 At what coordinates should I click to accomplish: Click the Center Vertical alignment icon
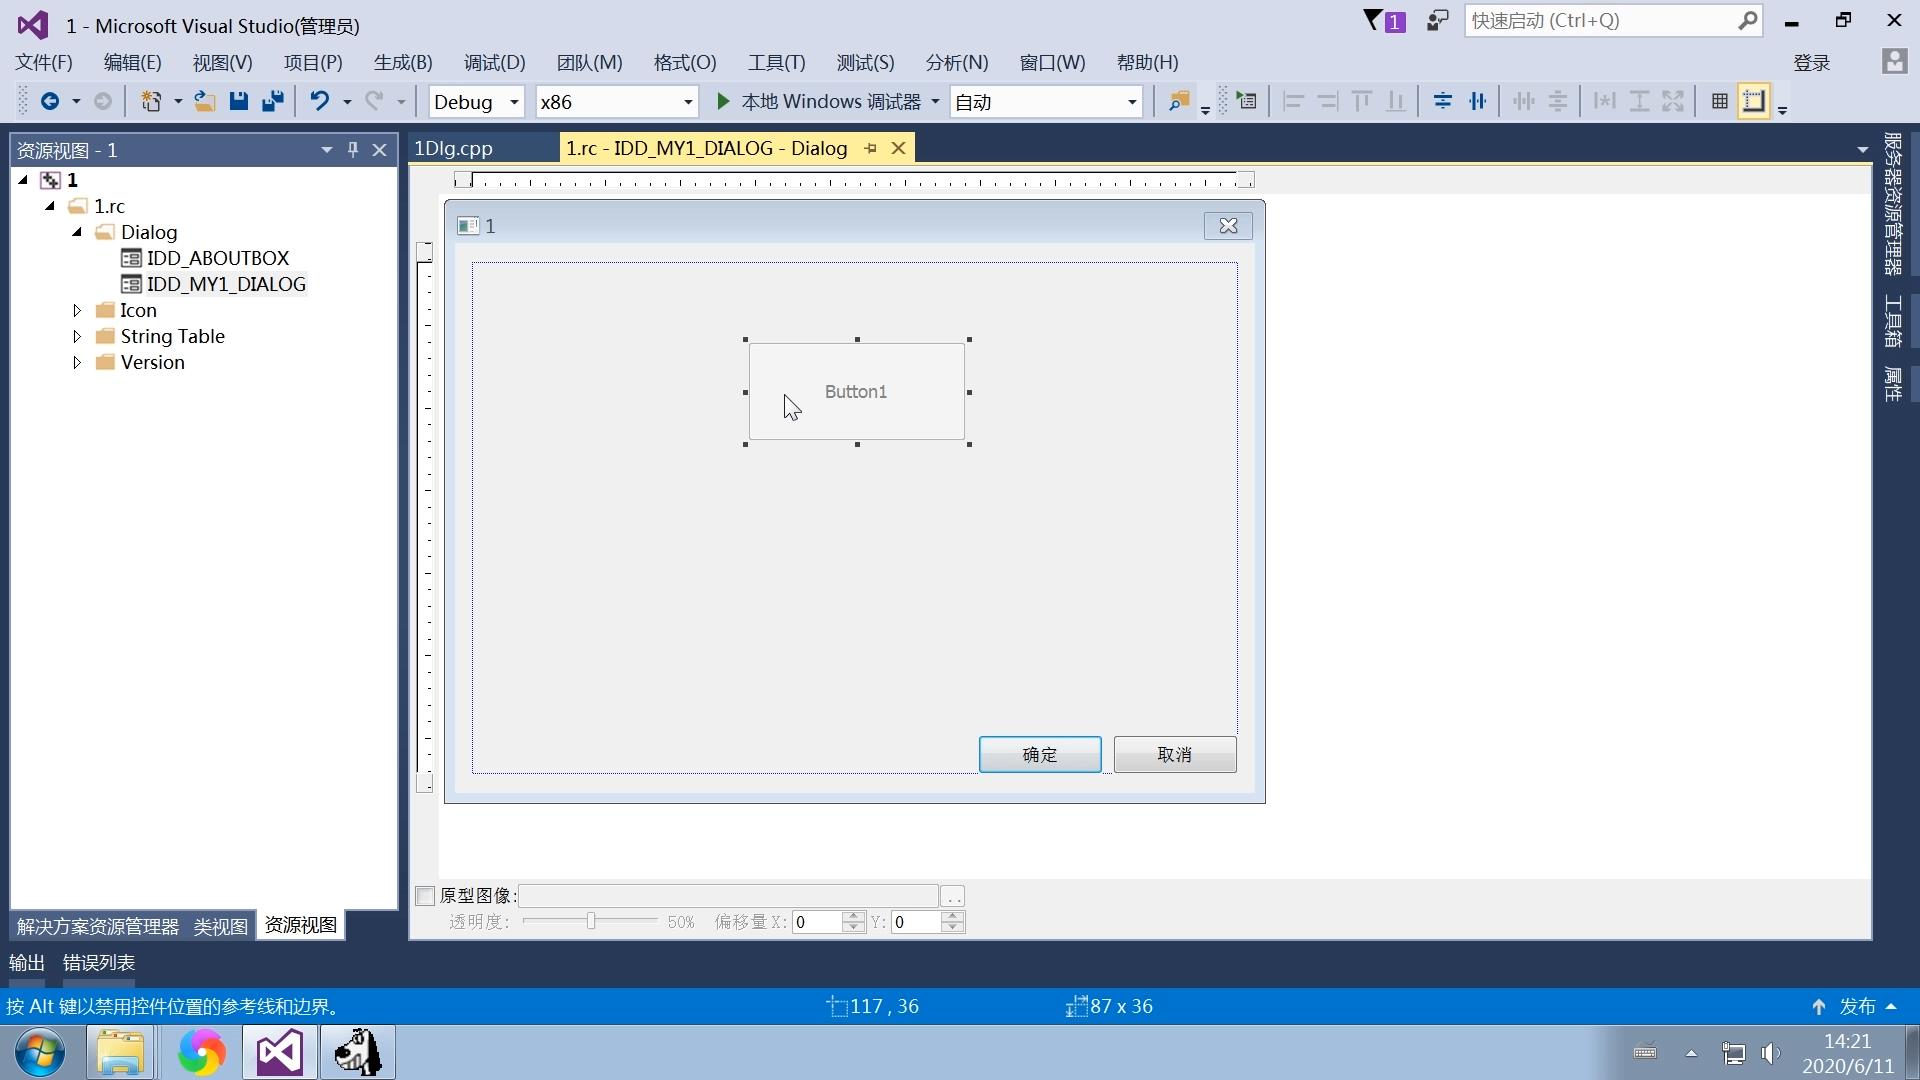click(1442, 101)
